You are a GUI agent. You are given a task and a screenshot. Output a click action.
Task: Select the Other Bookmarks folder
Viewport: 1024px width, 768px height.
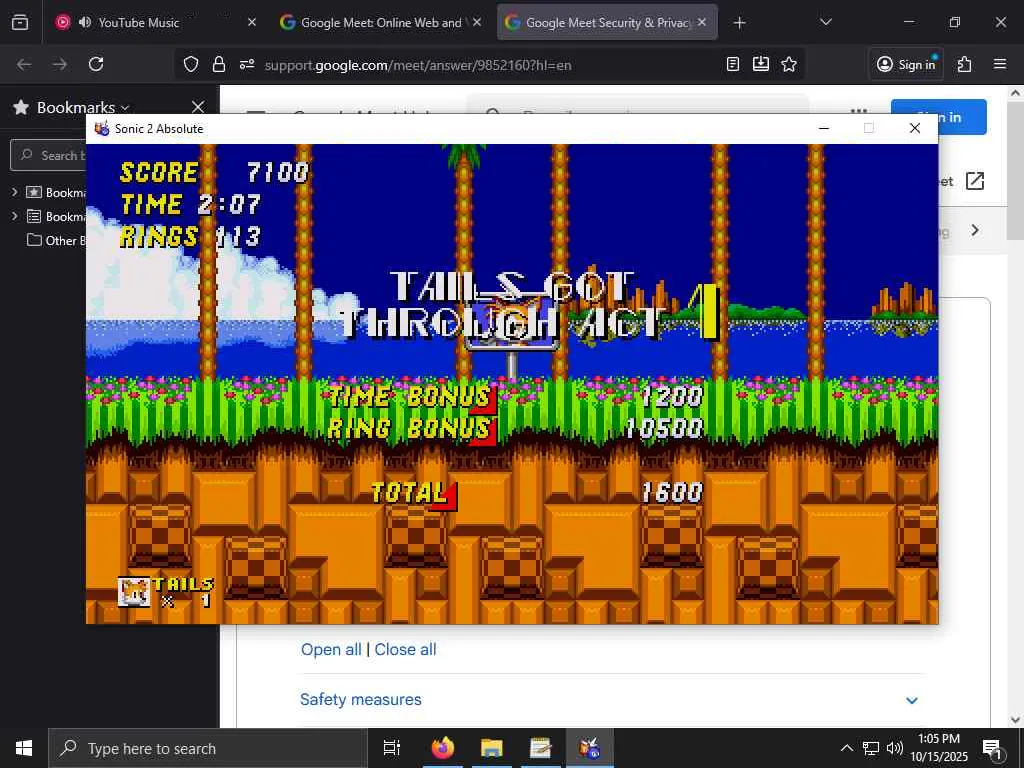(x=56, y=240)
